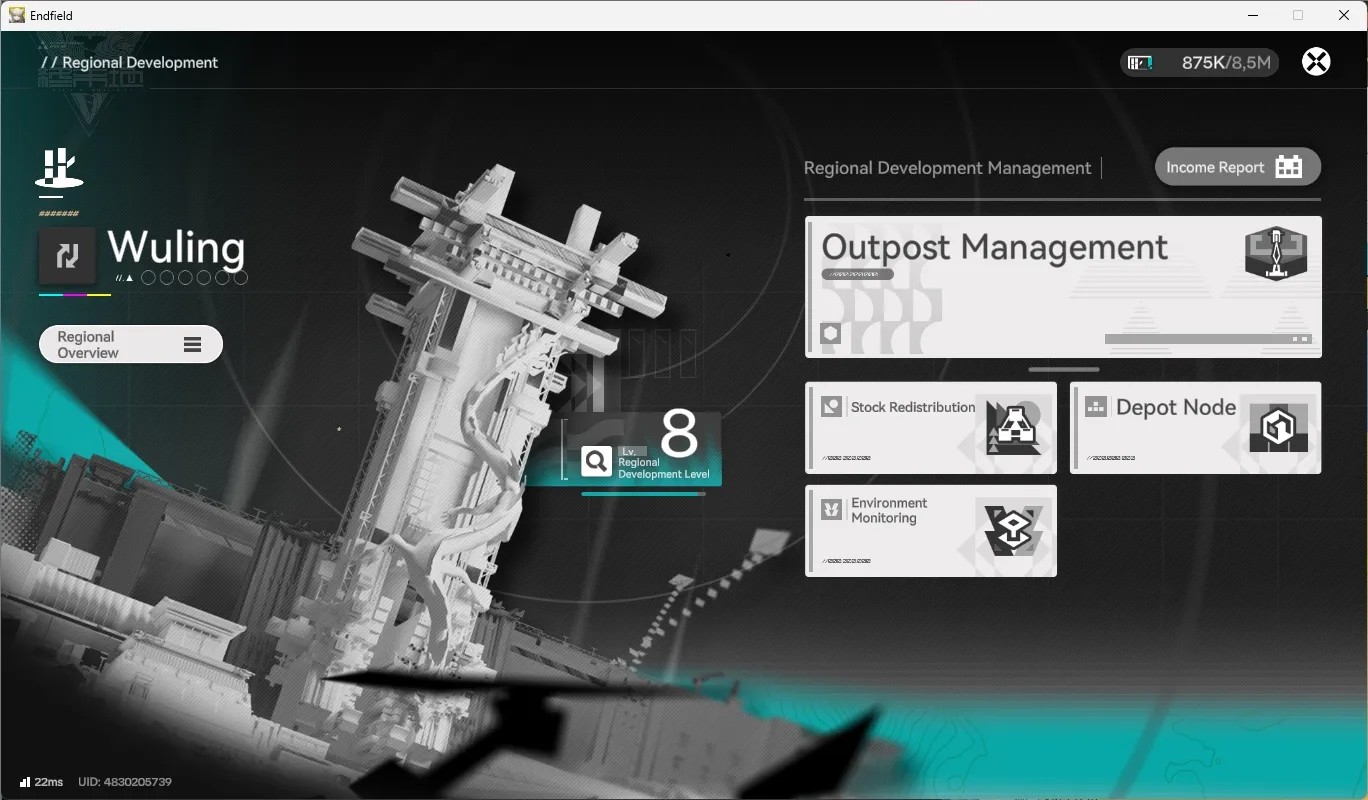Click the Depot Node cube emblem icon
1368x800 pixels.
[1279, 429]
